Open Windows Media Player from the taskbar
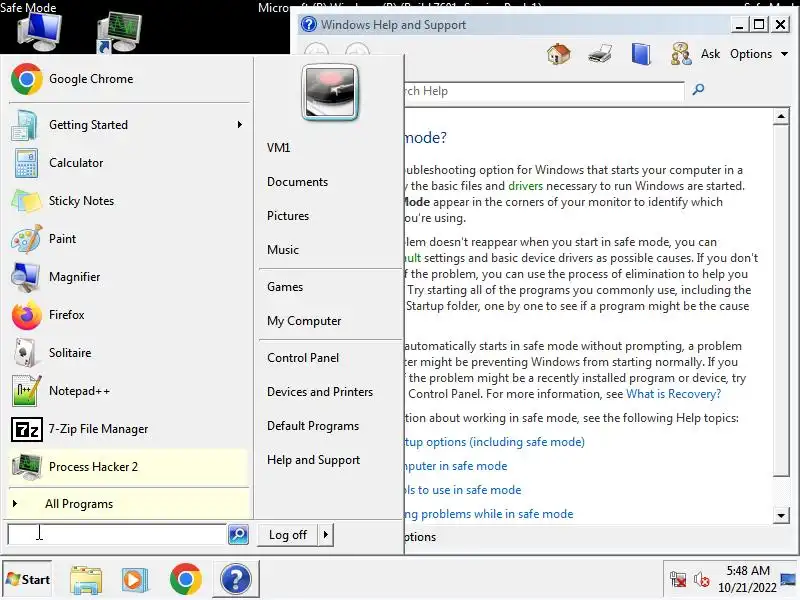 135,580
